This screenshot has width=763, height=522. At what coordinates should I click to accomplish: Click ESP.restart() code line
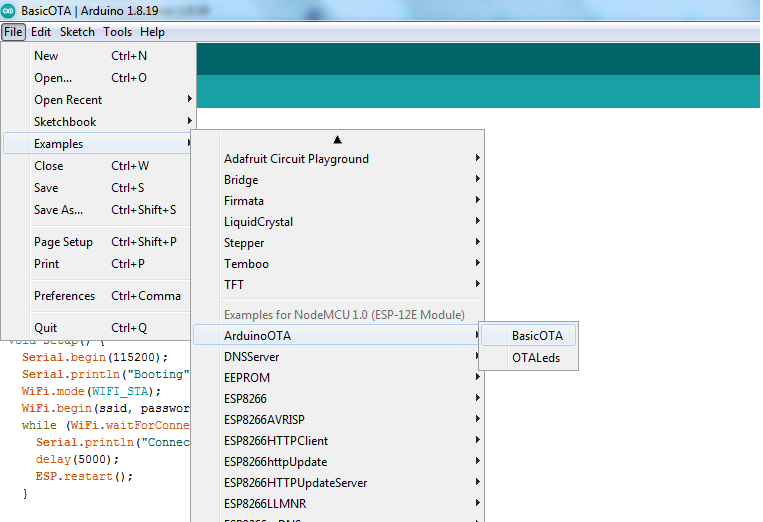click(84, 477)
